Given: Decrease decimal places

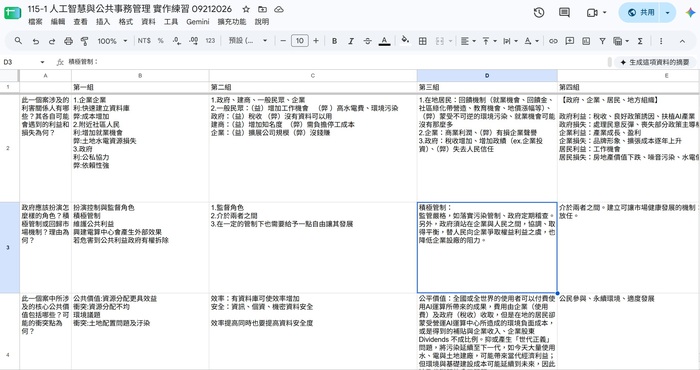Looking at the screenshot, I should pyautogui.click(x=177, y=41).
